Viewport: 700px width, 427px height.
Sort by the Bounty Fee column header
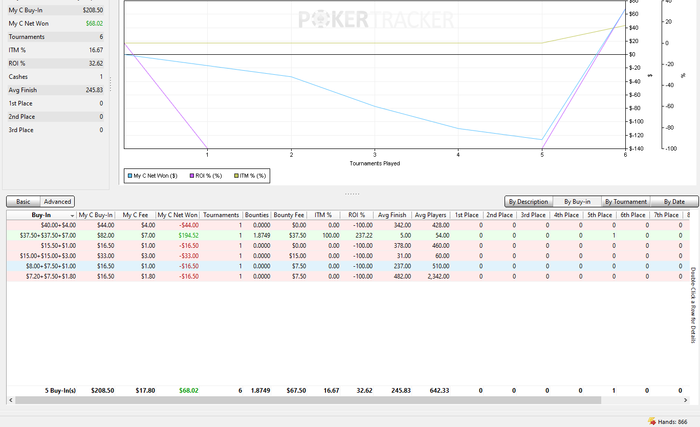(x=289, y=215)
